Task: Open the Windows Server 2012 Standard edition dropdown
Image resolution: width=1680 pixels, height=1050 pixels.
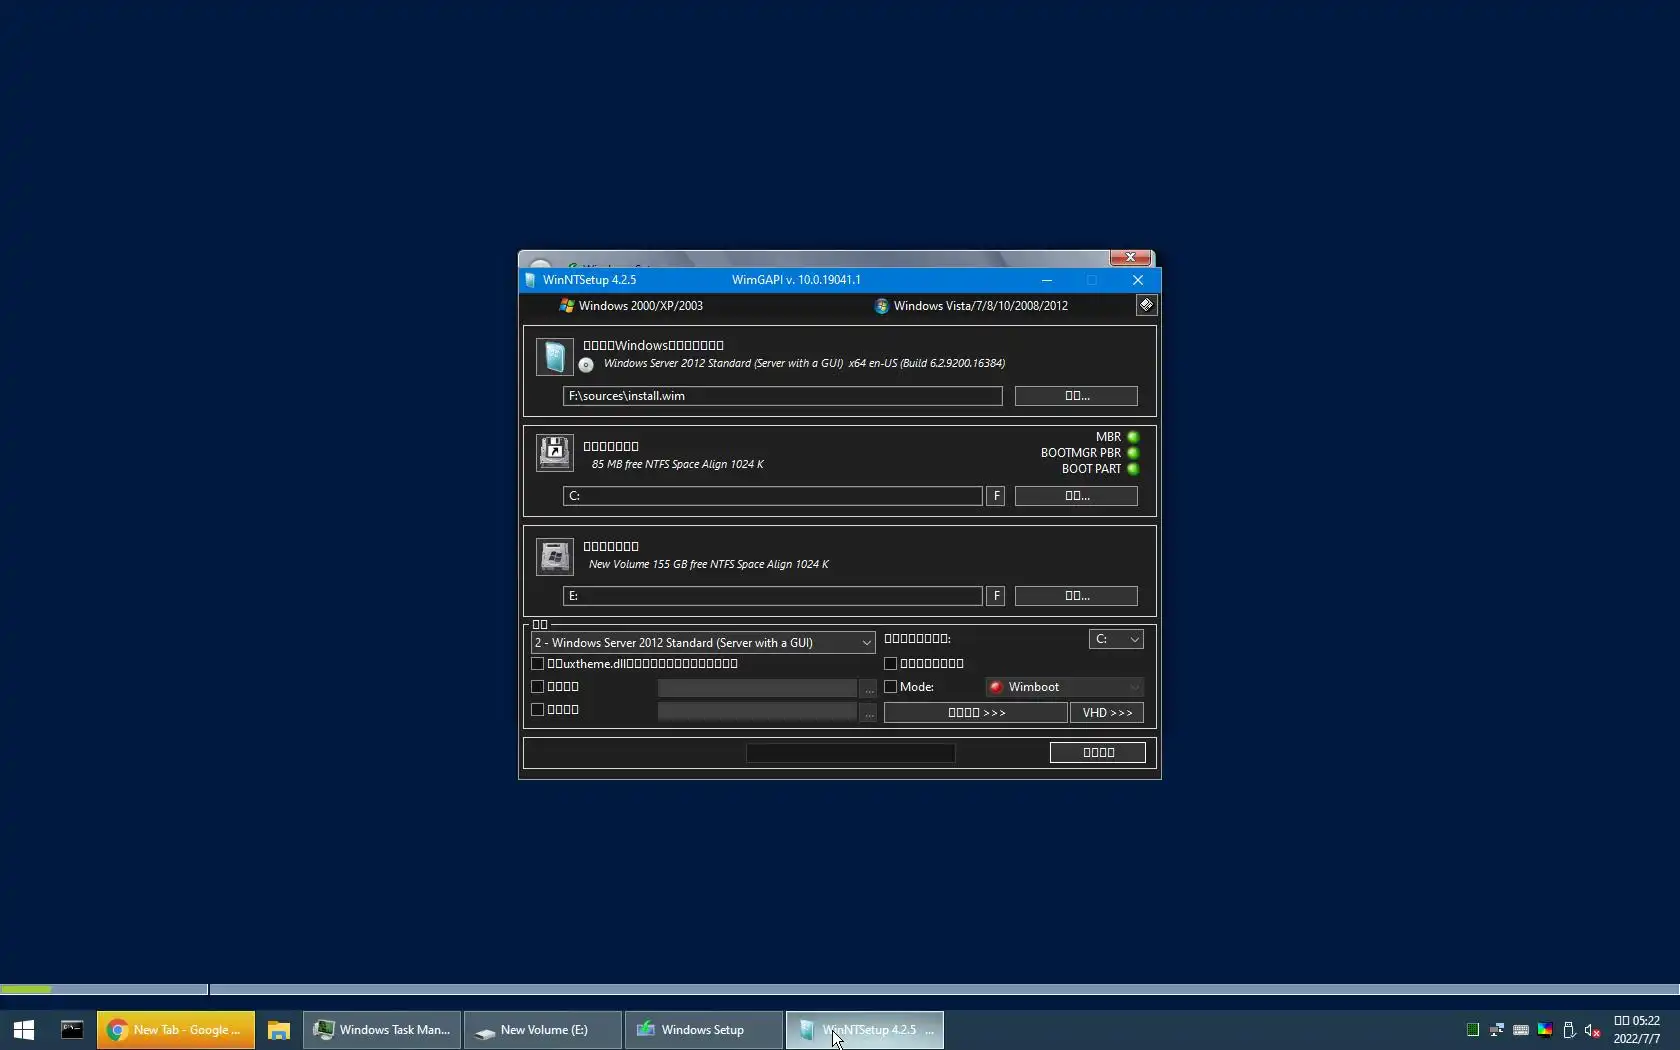Action: 703,643
